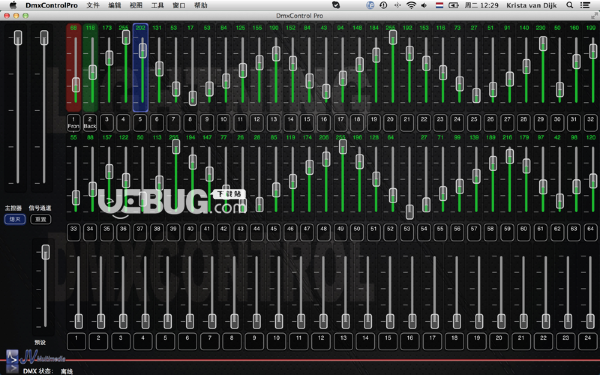Screen dimensions: 600x375
Task: Select channel button 64
Action: coord(590,232)
